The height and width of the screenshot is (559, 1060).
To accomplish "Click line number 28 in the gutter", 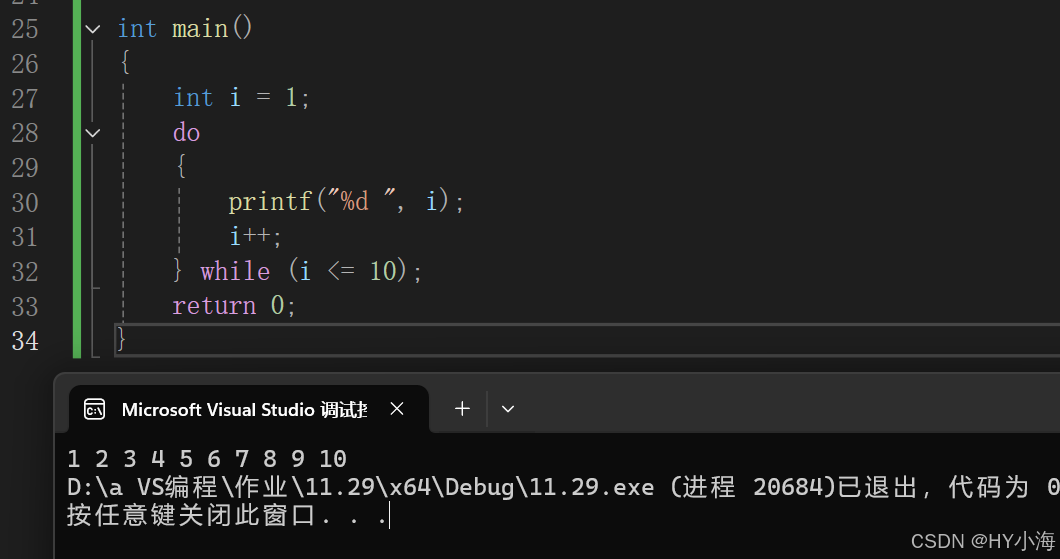I will coord(25,133).
